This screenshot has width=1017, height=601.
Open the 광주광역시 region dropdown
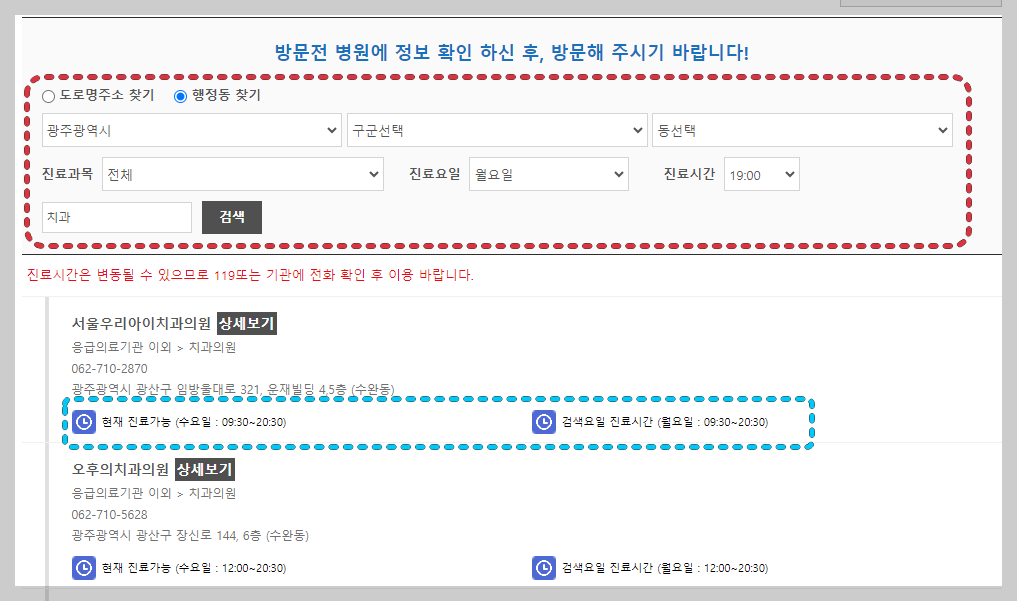(191, 129)
